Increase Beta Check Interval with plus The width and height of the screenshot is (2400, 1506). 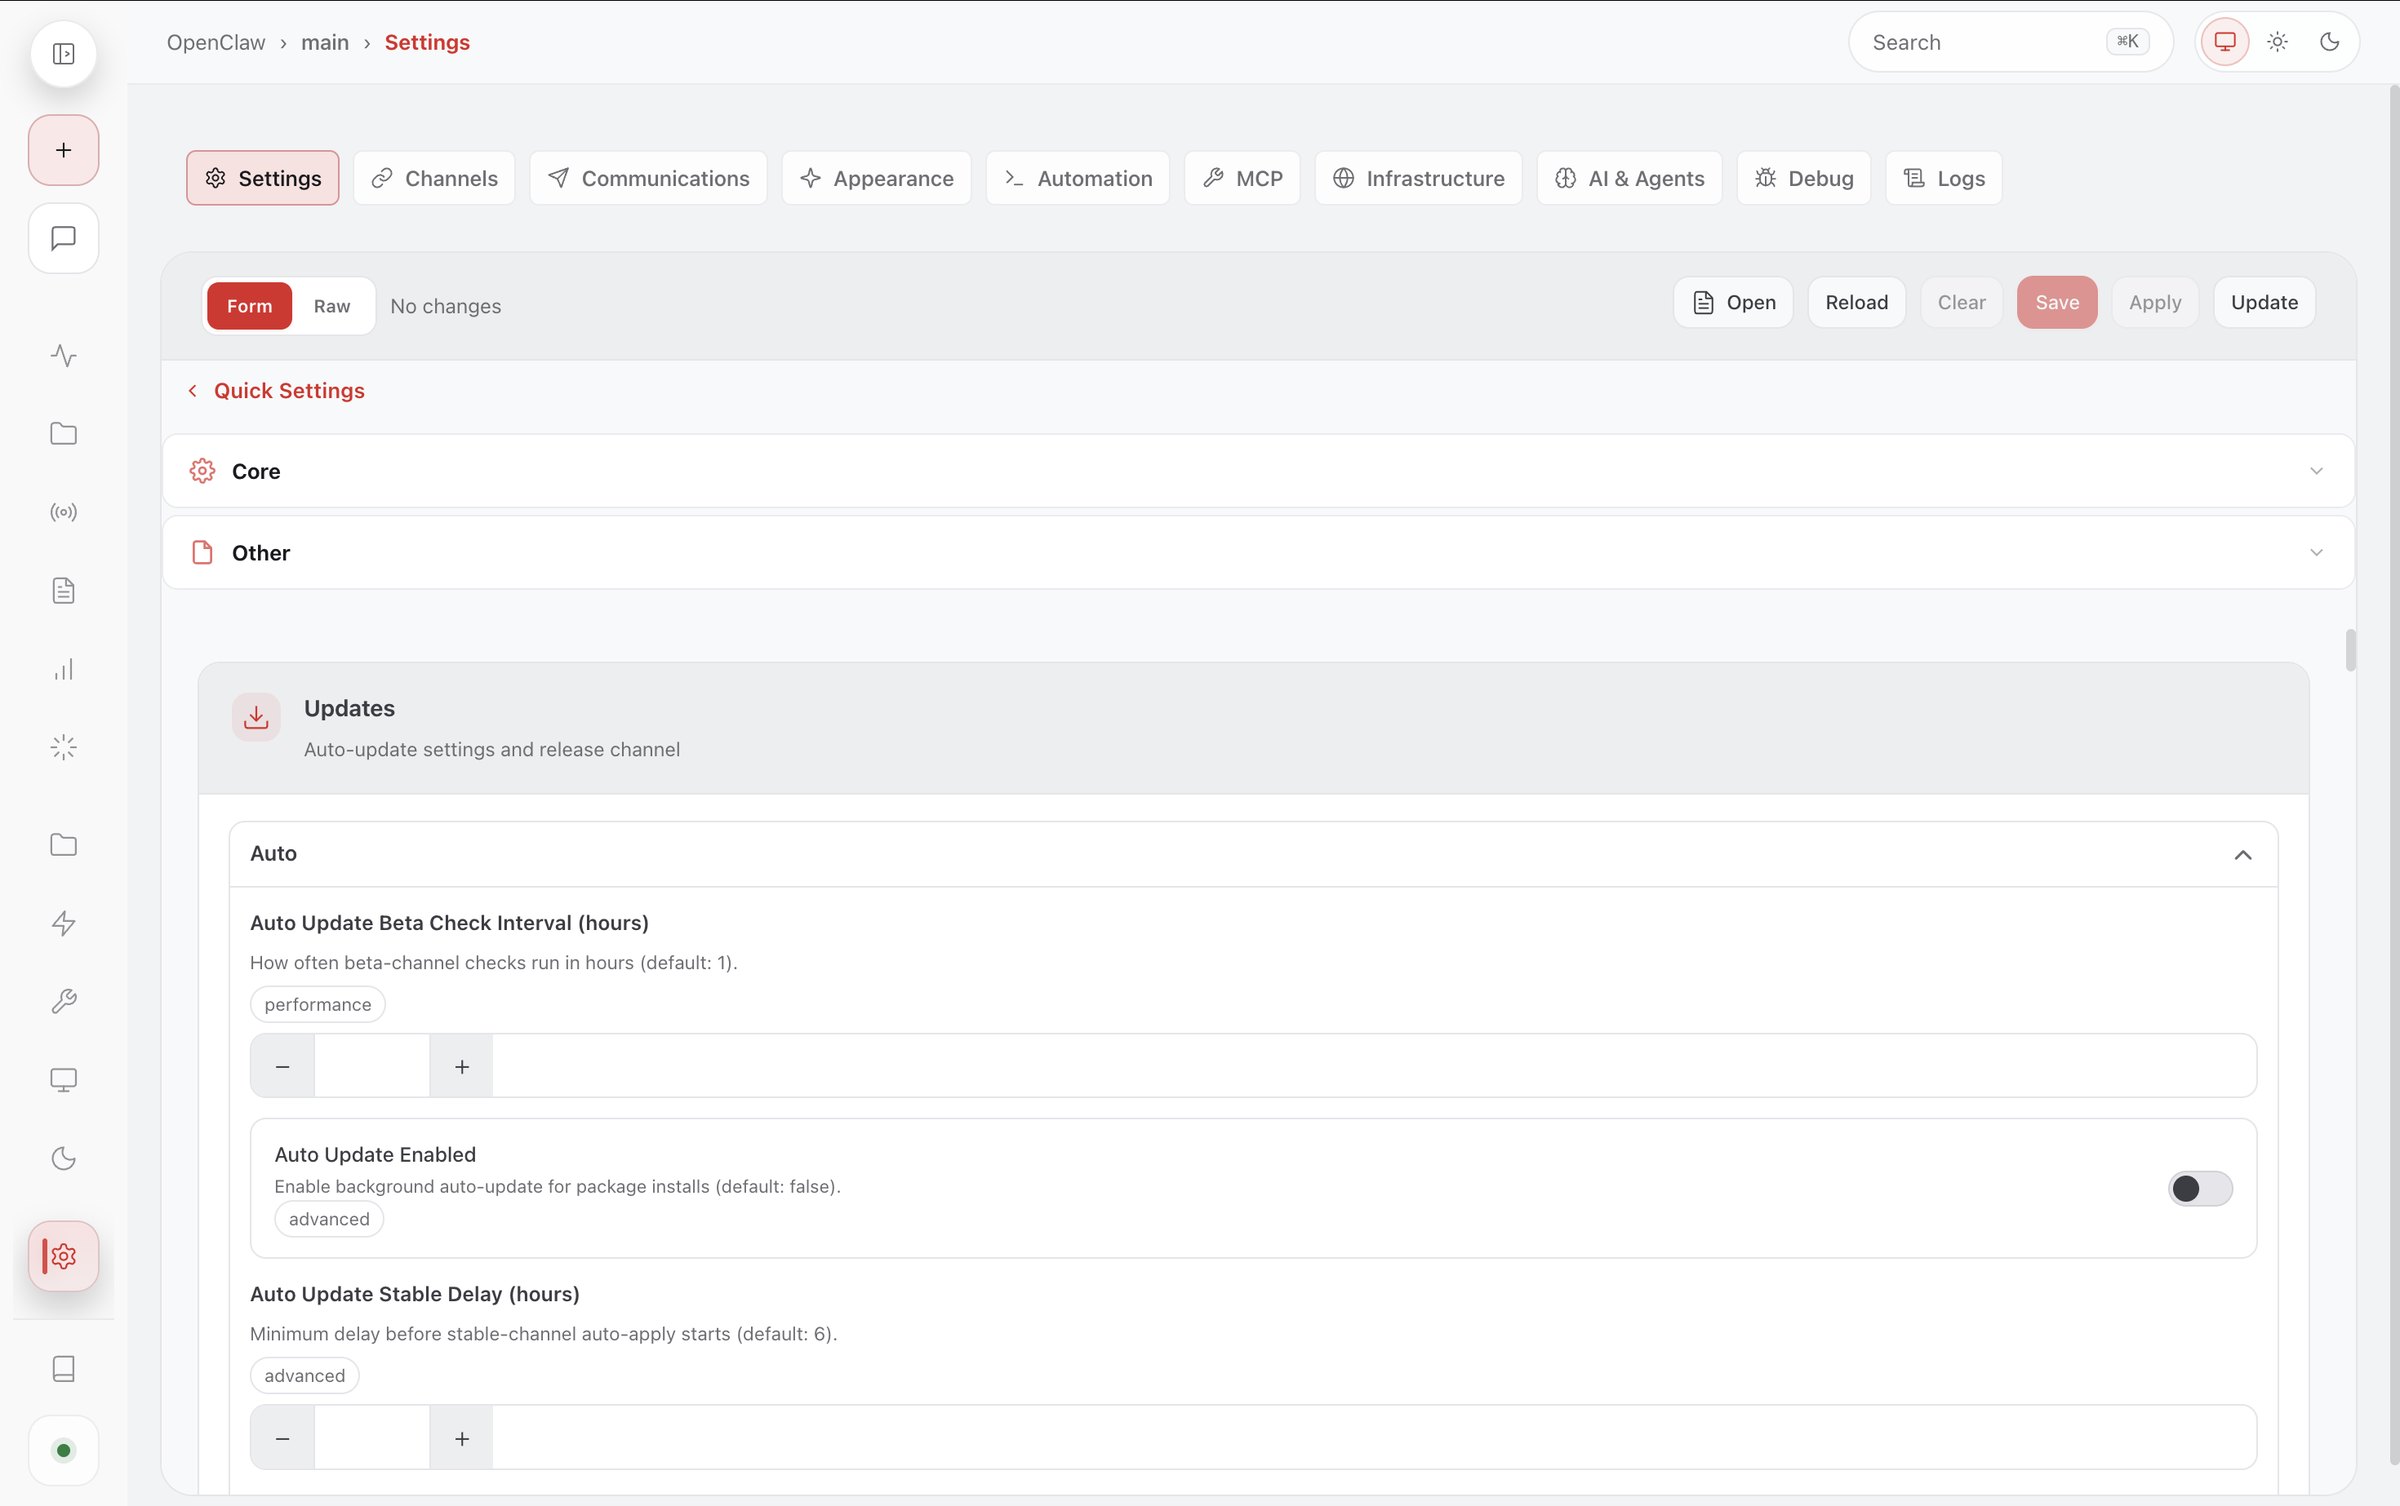click(x=461, y=1066)
